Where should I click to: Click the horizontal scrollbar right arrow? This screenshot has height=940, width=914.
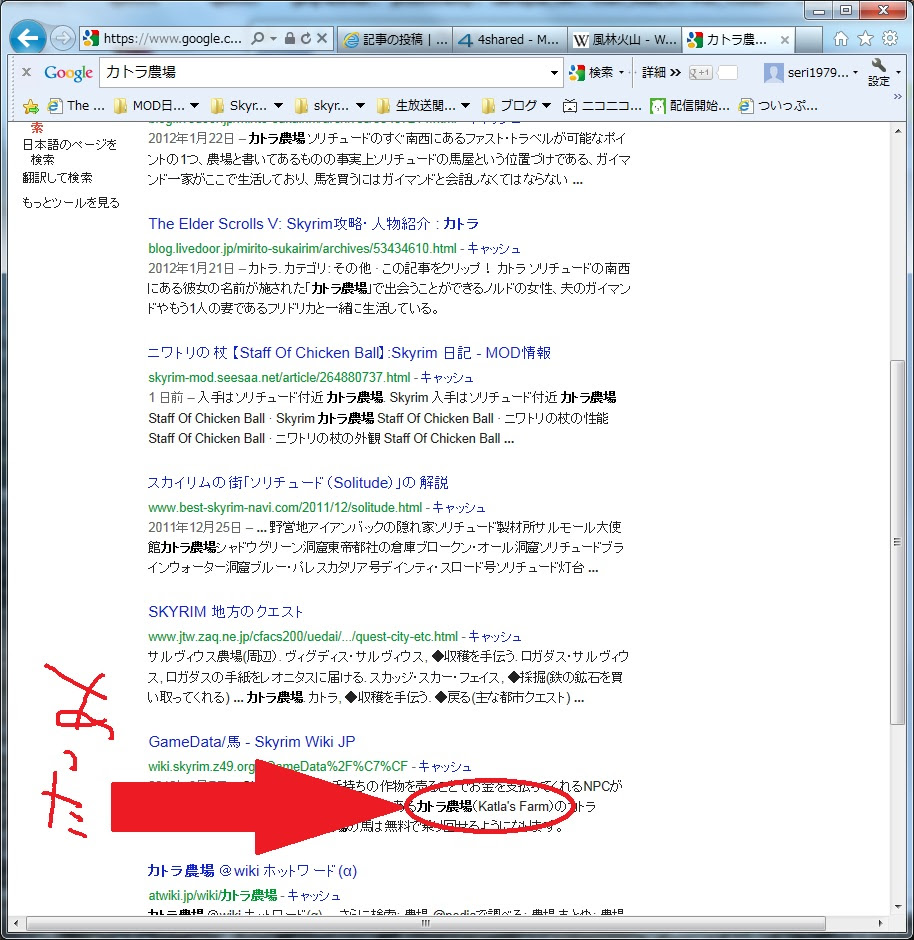(880, 923)
